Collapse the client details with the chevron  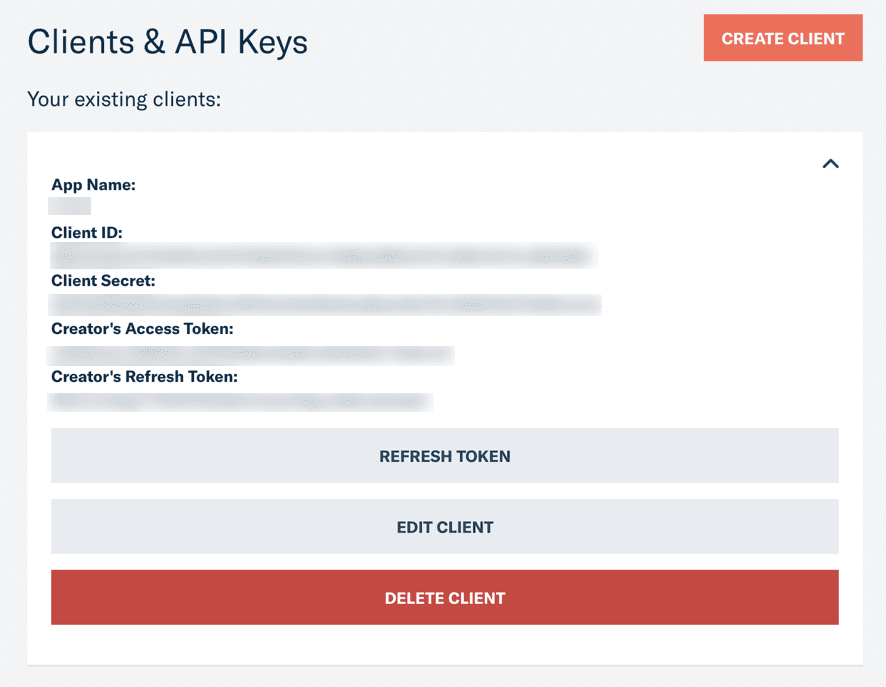tap(830, 164)
